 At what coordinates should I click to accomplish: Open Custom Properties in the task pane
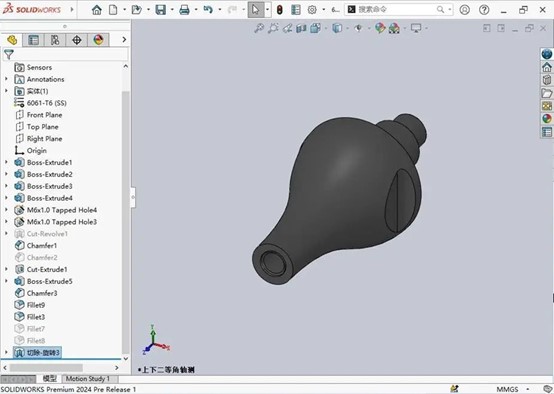[x=547, y=132]
